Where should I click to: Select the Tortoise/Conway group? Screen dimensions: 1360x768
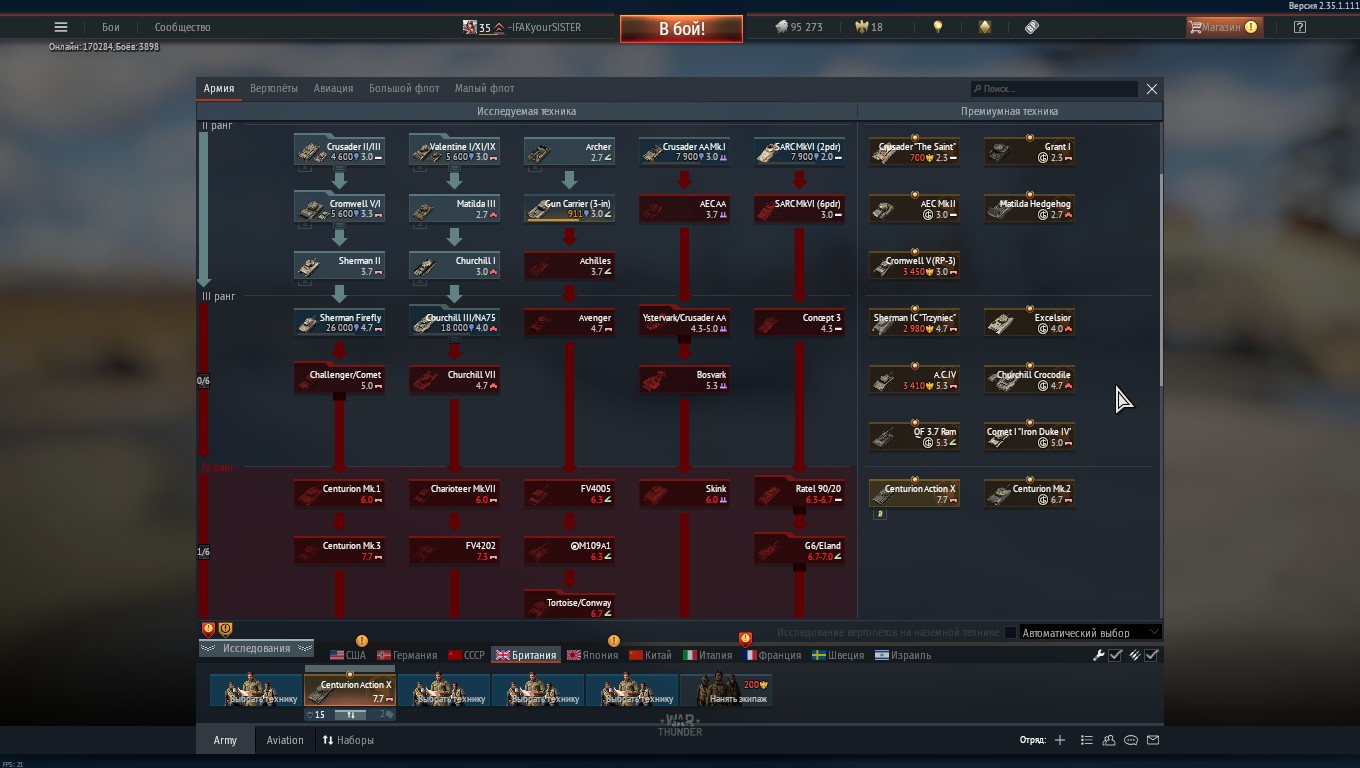[x=569, y=604]
